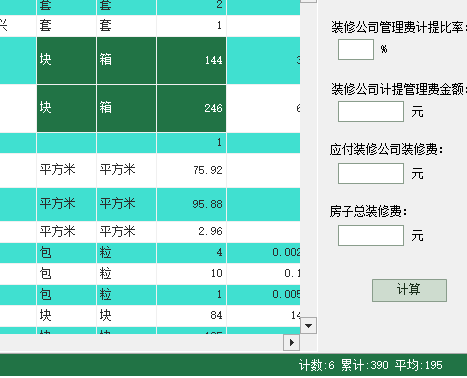The image size is (467, 378).
Task: Click the horizontal scrollbar right arrow
Action: click(292, 342)
